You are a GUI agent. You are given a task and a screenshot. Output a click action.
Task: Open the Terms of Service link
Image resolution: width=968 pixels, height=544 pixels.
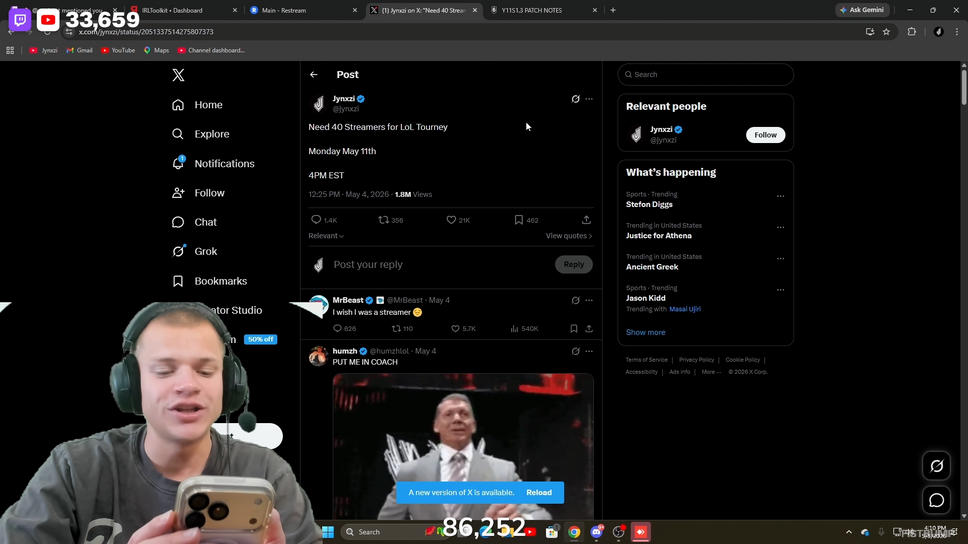[x=646, y=360]
